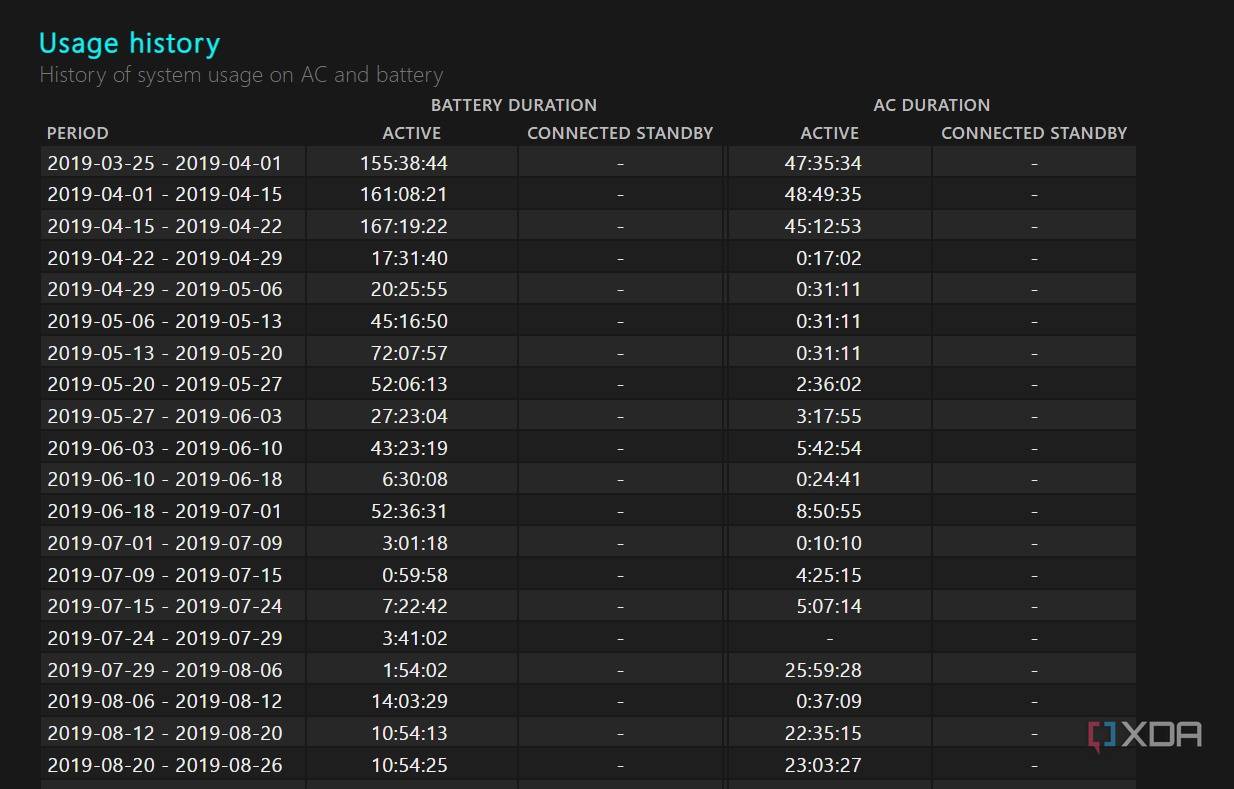Select period 2019-08-12 - 2019-08-20
Viewport: 1234px width, 789px height.
pyautogui.click(x=165, y=733)
